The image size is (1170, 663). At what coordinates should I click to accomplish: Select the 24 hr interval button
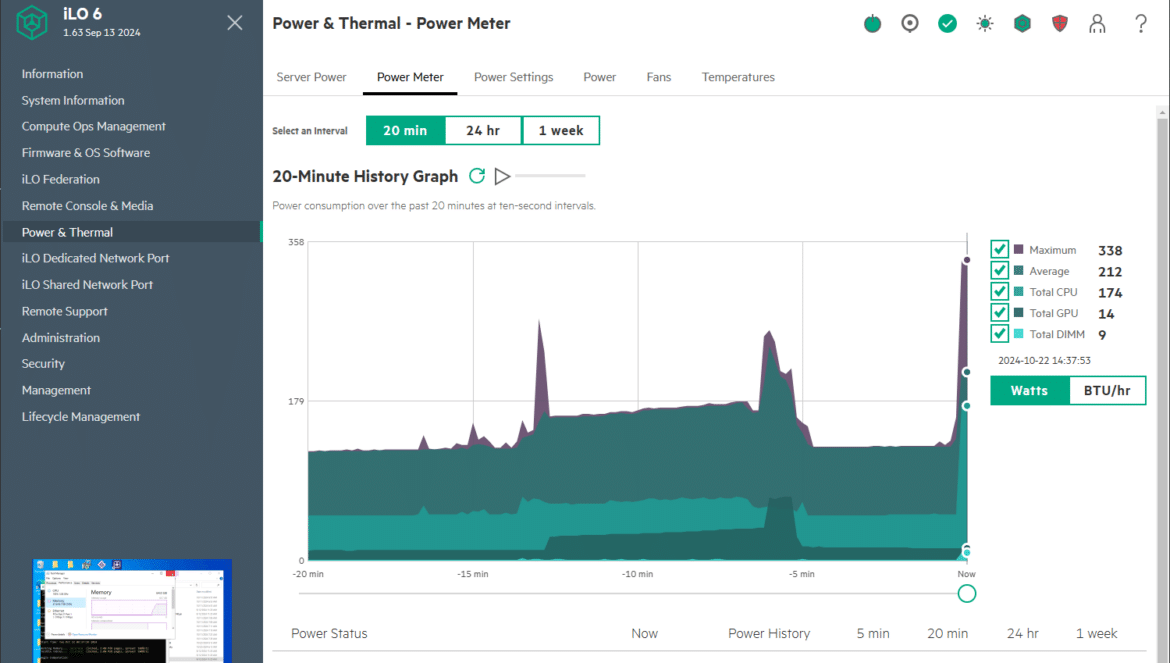[x=483, y=131]
